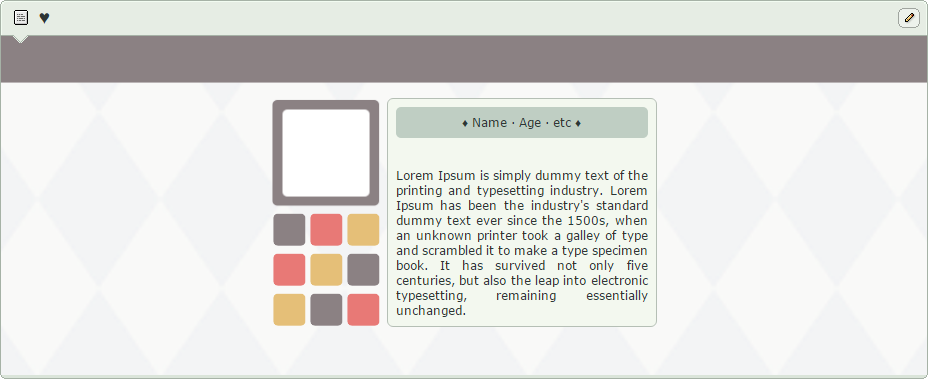Select the red swatch in the bottom row
This screenshot has width=928, height=379.
coord(363,310)
